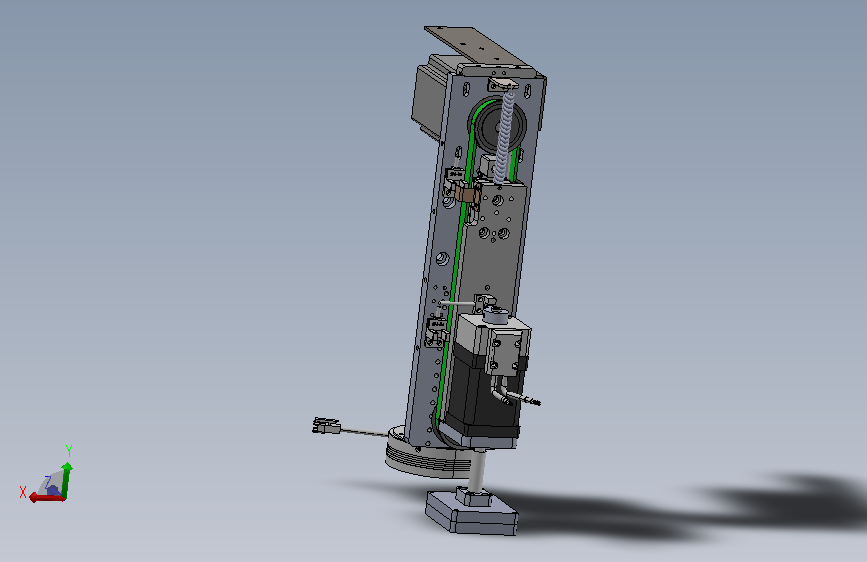This screenshot has height=562, width=867.
Task: Select the gray bracket on the stepper motor front
Action: click(x=506, y=351)
